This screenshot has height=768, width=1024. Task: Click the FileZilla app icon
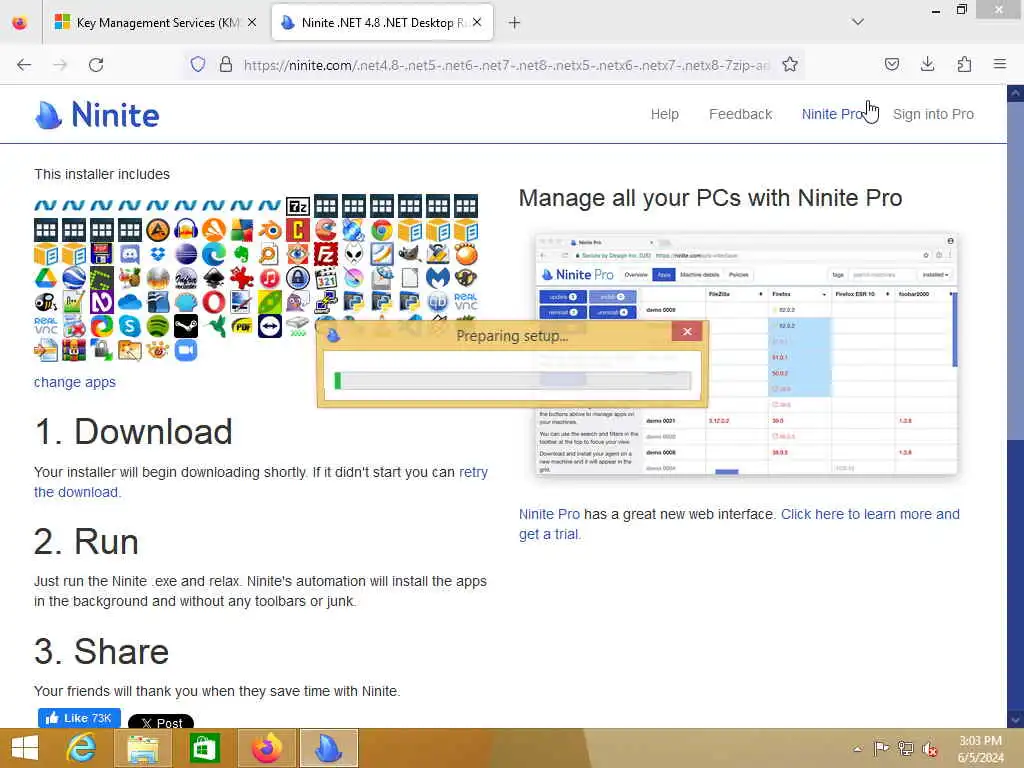(x=326, y=255)
